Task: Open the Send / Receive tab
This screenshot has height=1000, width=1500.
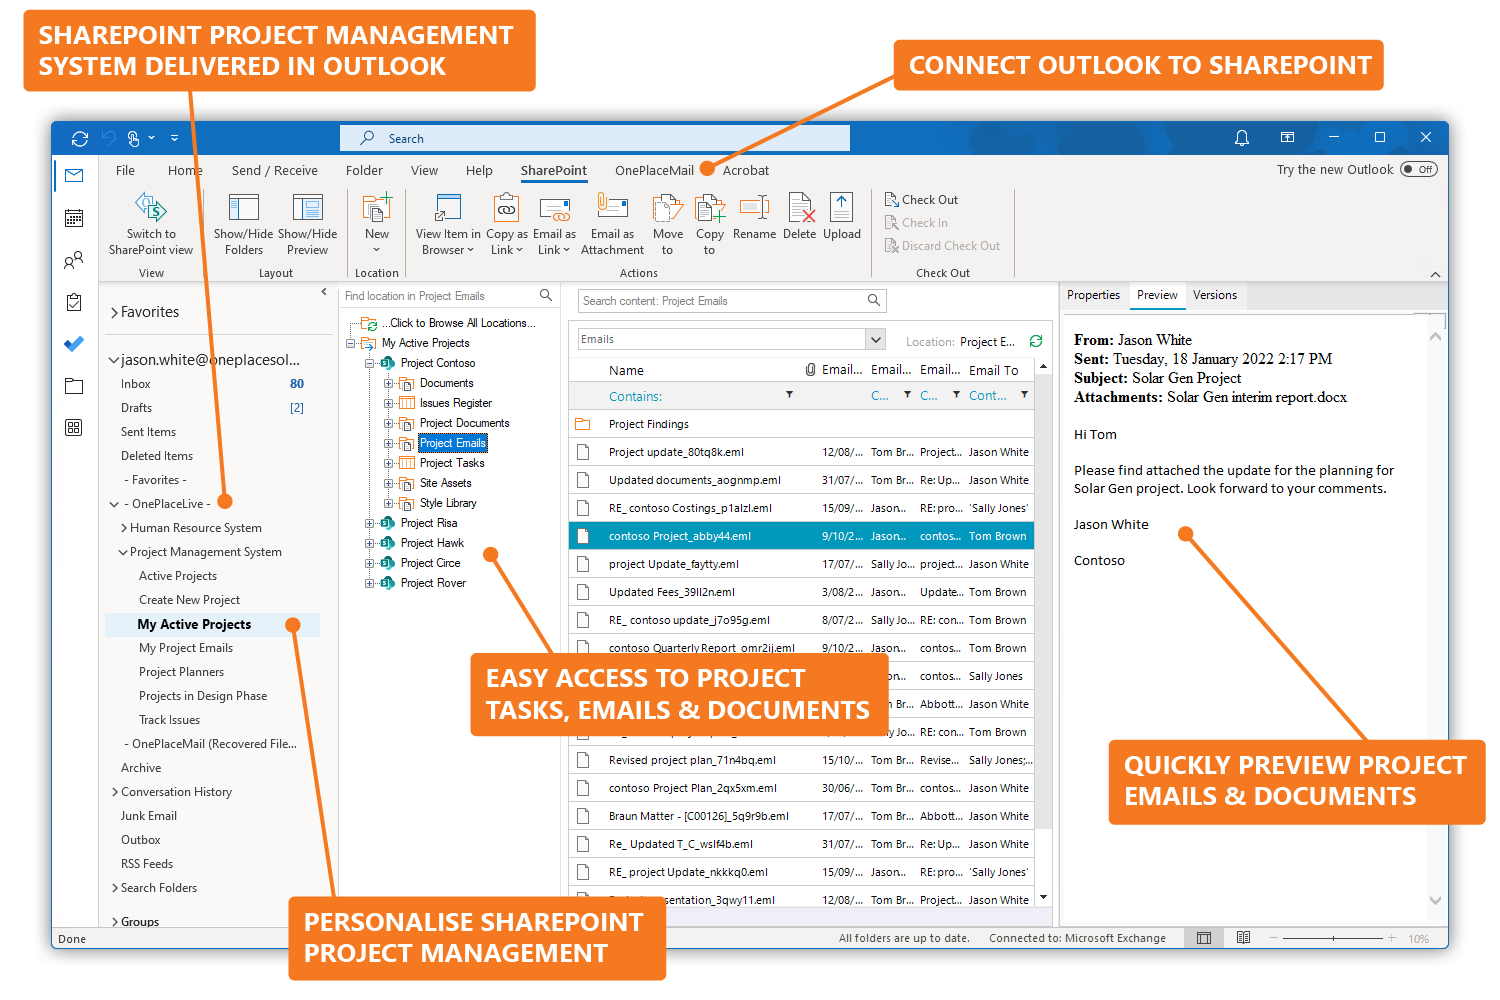Action: click(275, 171)
